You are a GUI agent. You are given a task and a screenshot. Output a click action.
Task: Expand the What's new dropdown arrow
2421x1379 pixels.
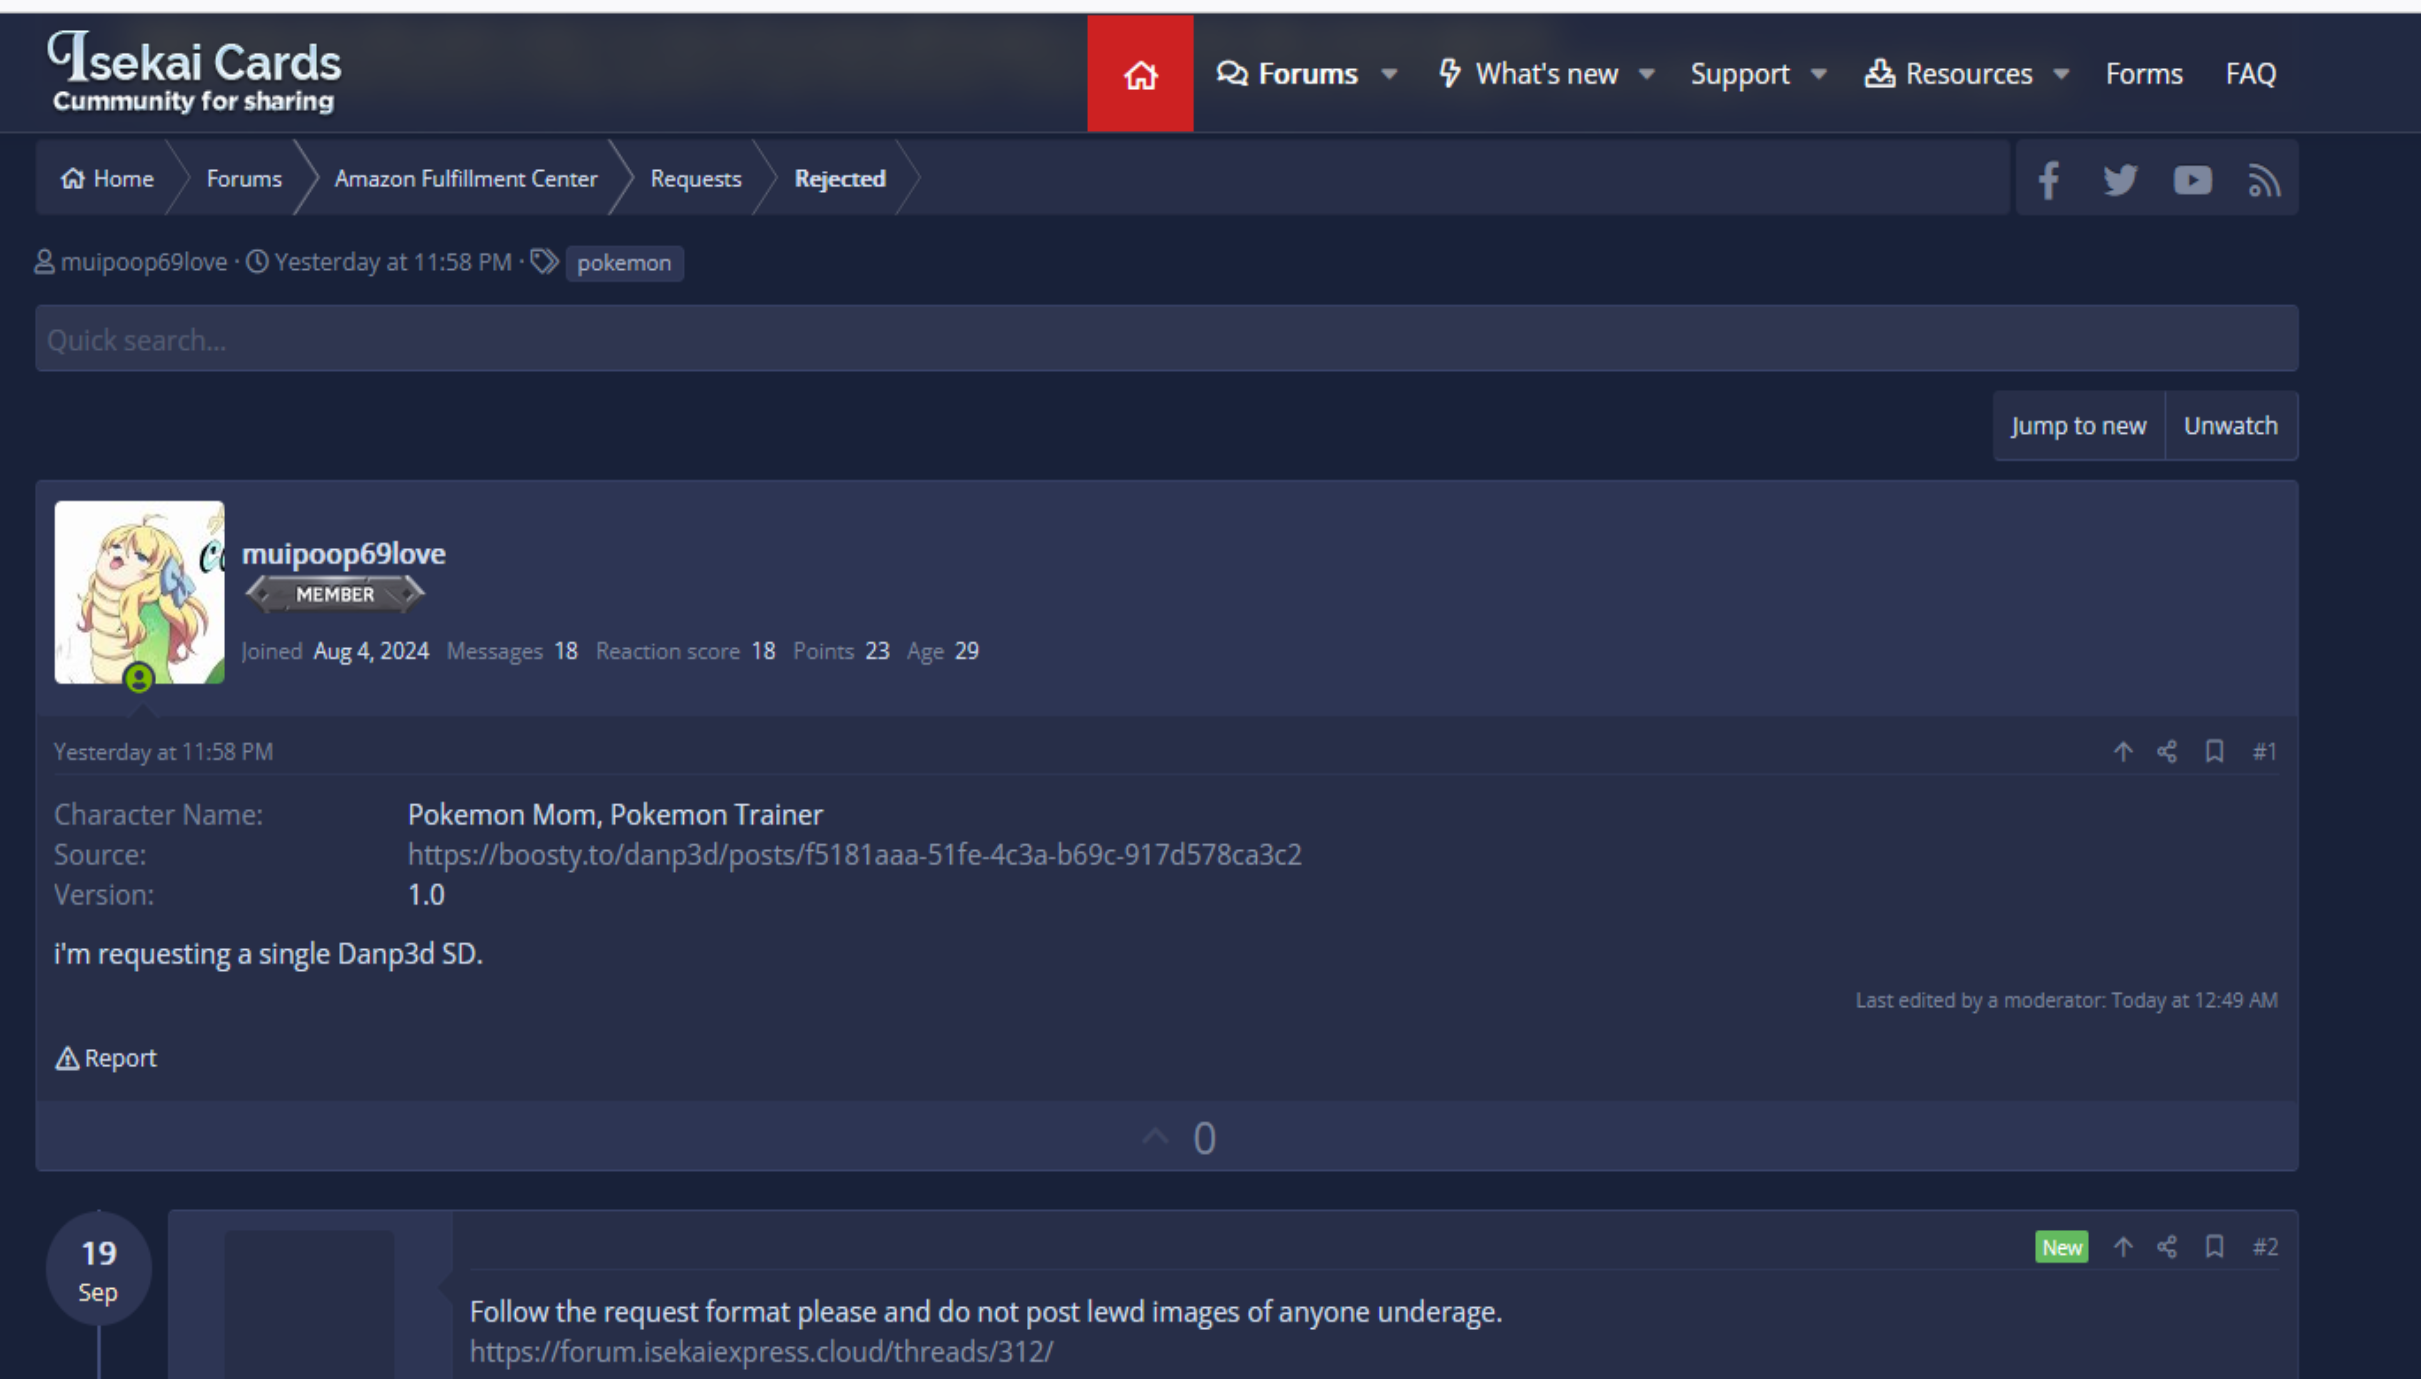click(x=1647, y=74)
